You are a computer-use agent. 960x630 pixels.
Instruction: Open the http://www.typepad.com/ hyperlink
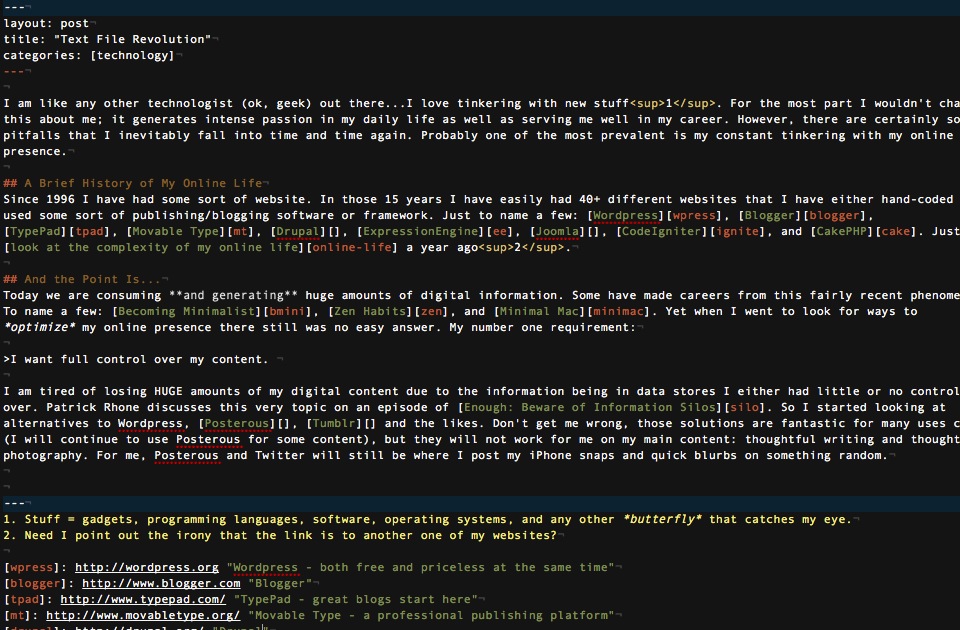[x=146, y=599]
